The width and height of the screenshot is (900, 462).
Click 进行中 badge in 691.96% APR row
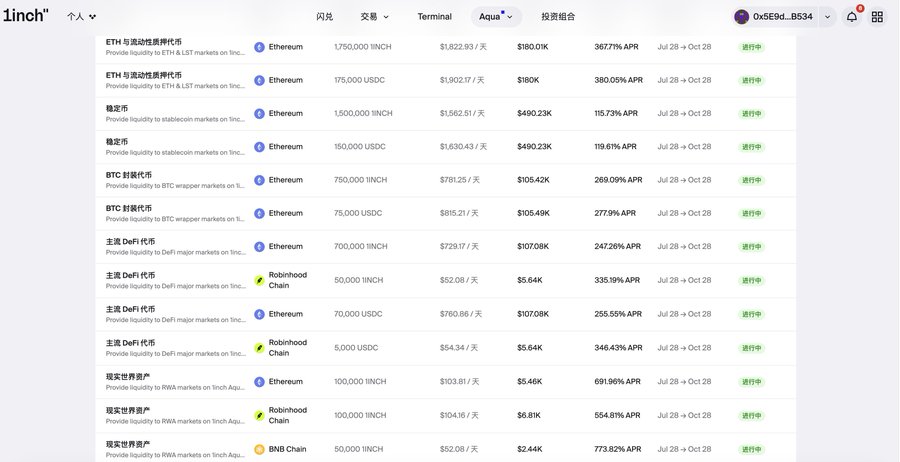coord(751,382)
